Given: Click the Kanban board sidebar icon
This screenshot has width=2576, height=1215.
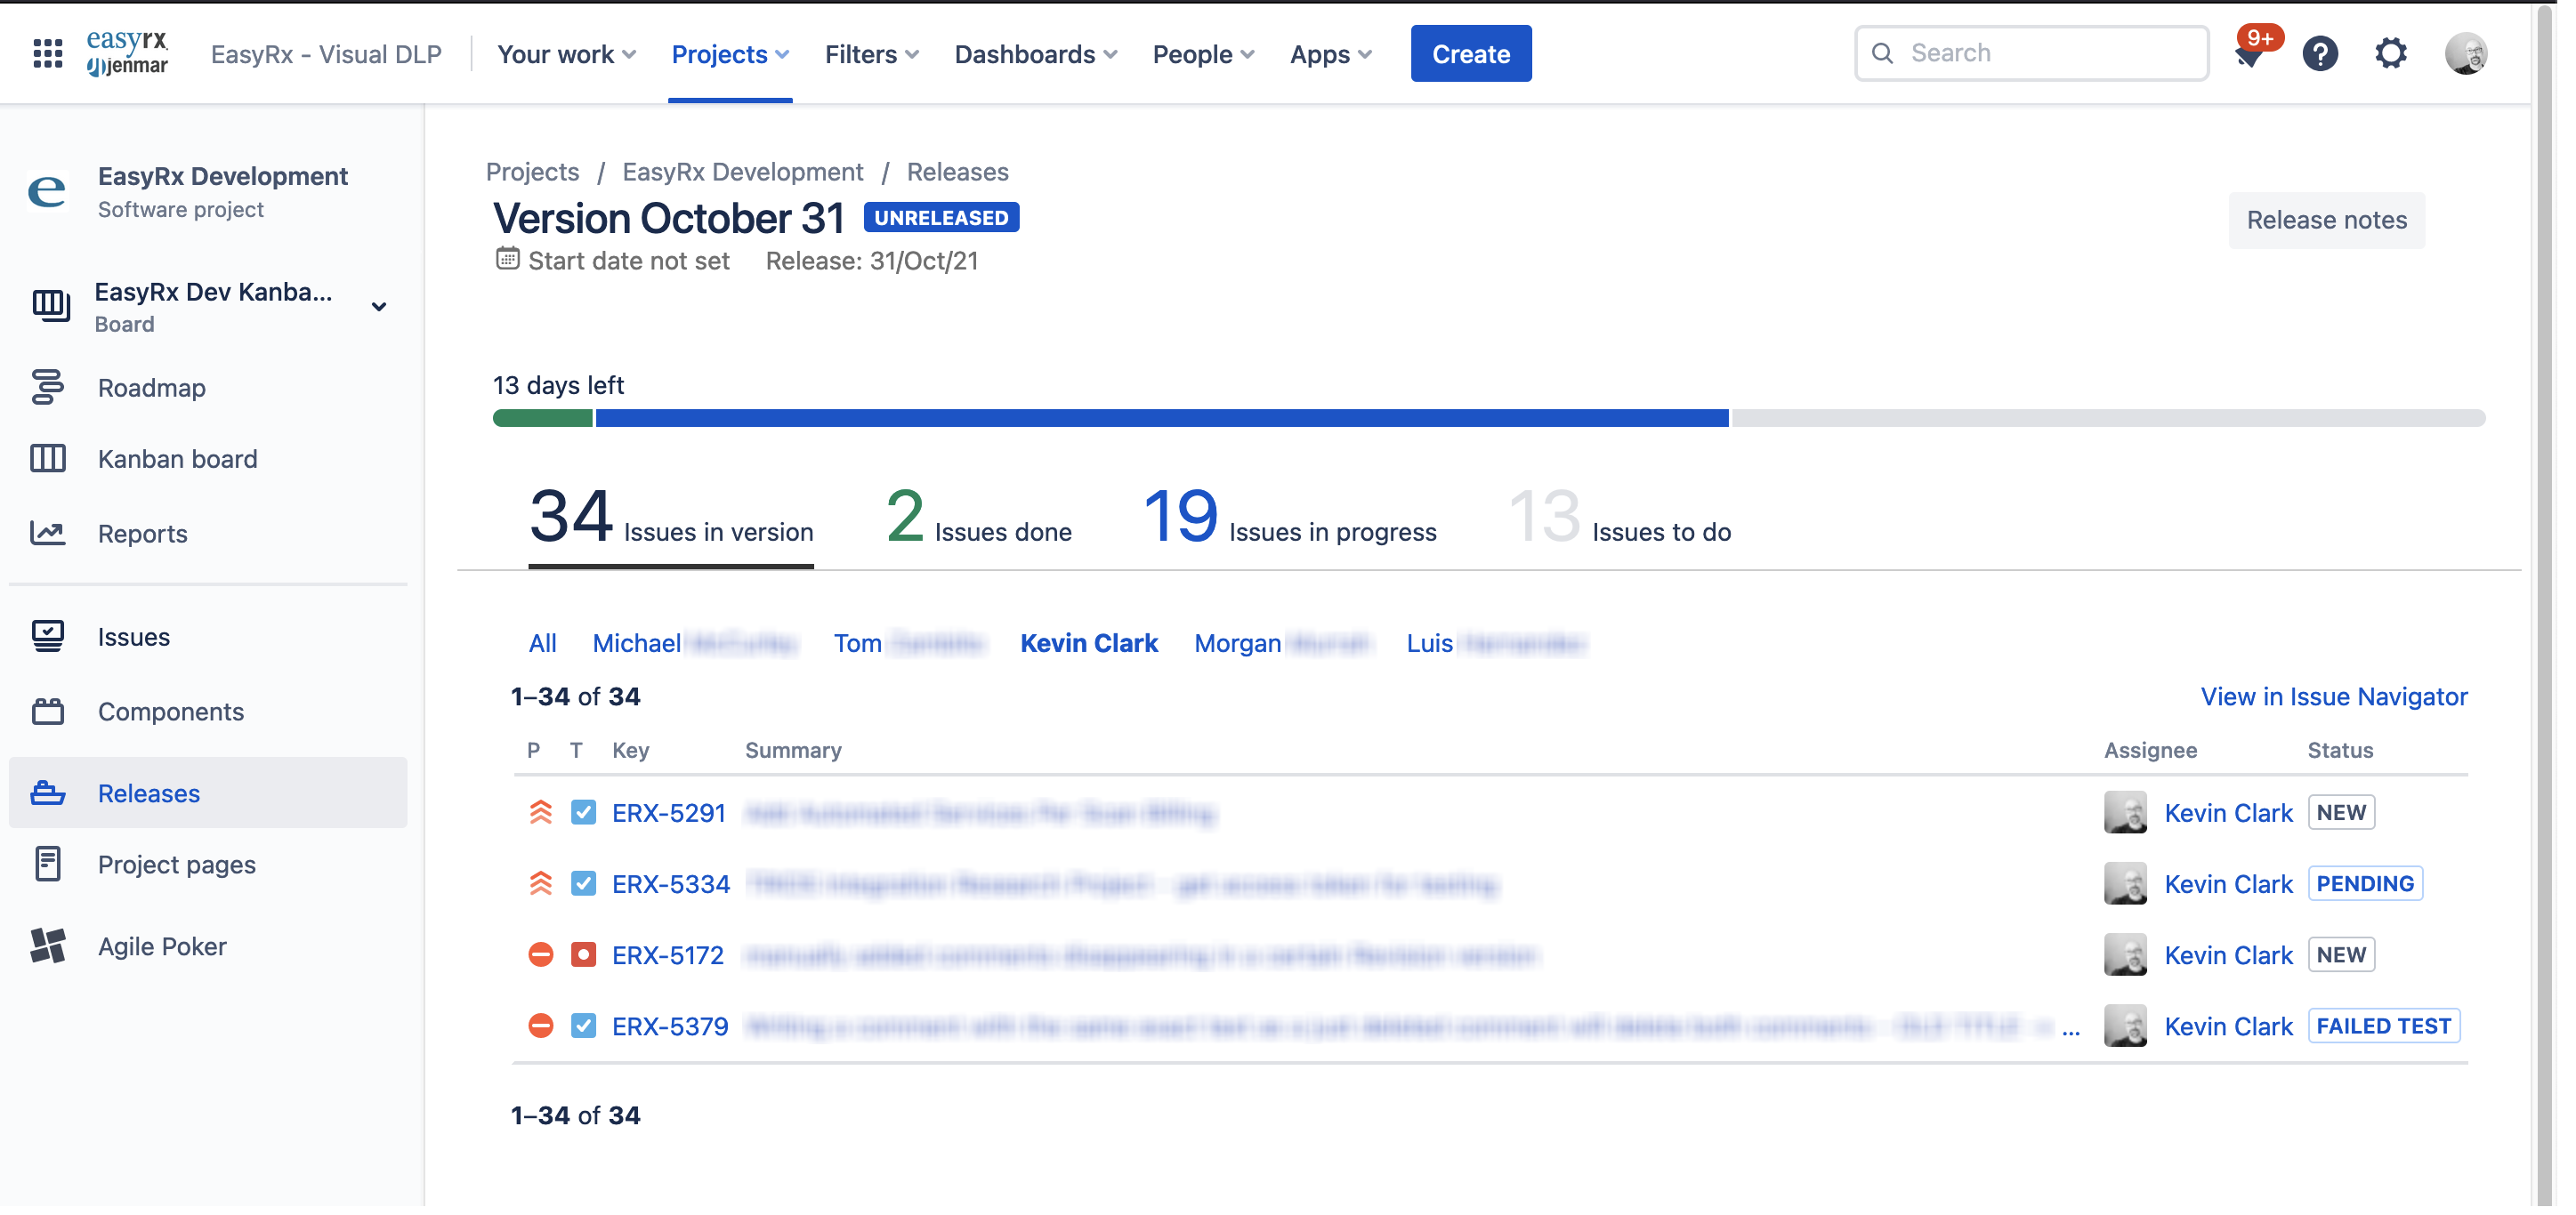Looking at the screenshot, I should (48, 458).
